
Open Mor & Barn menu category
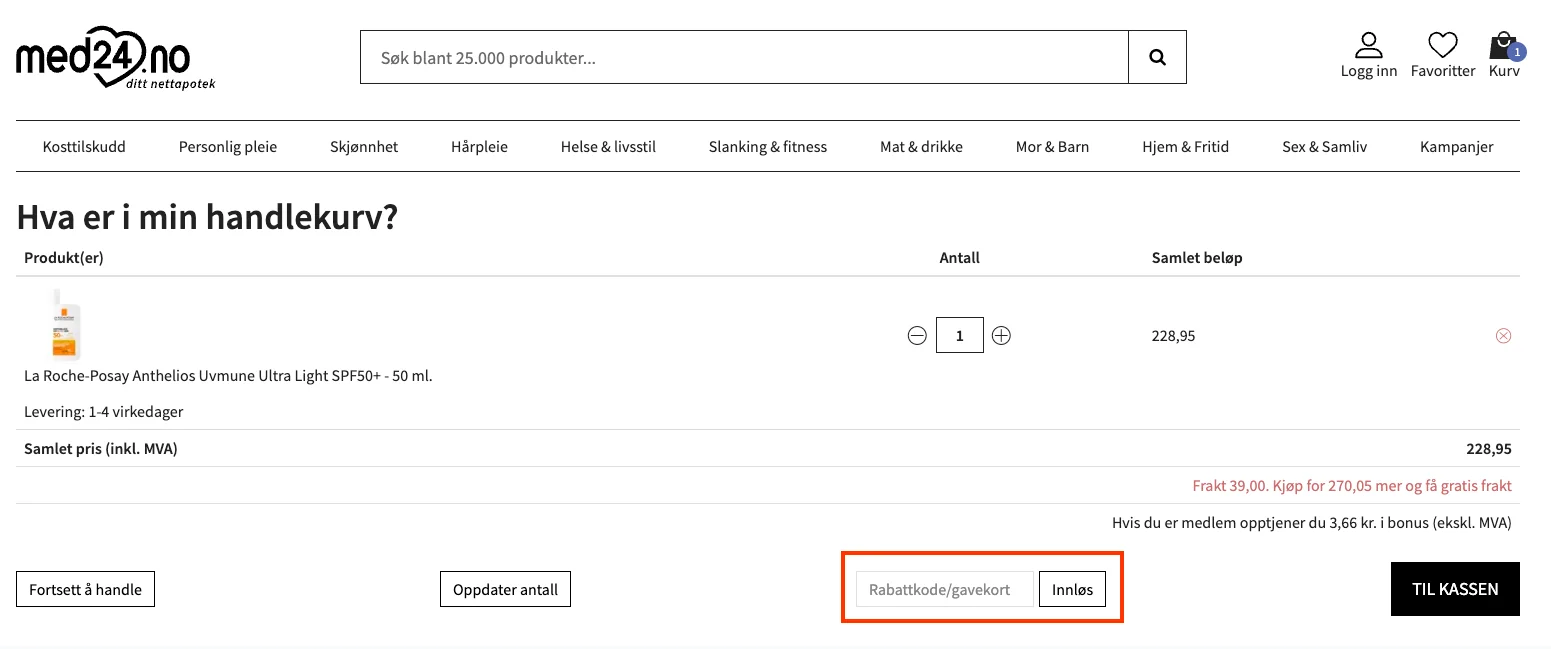click(1052, 146)
